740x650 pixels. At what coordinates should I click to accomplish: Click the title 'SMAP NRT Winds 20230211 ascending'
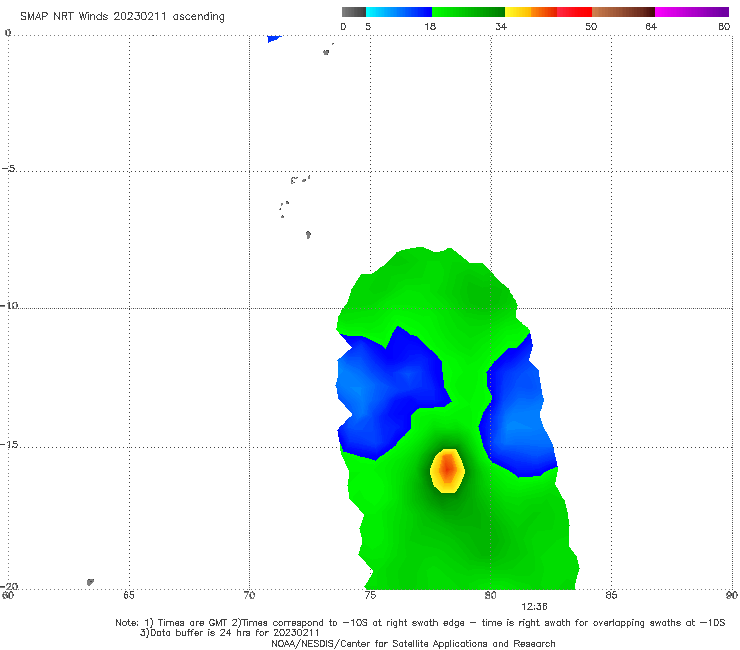[x=122, y=17]
